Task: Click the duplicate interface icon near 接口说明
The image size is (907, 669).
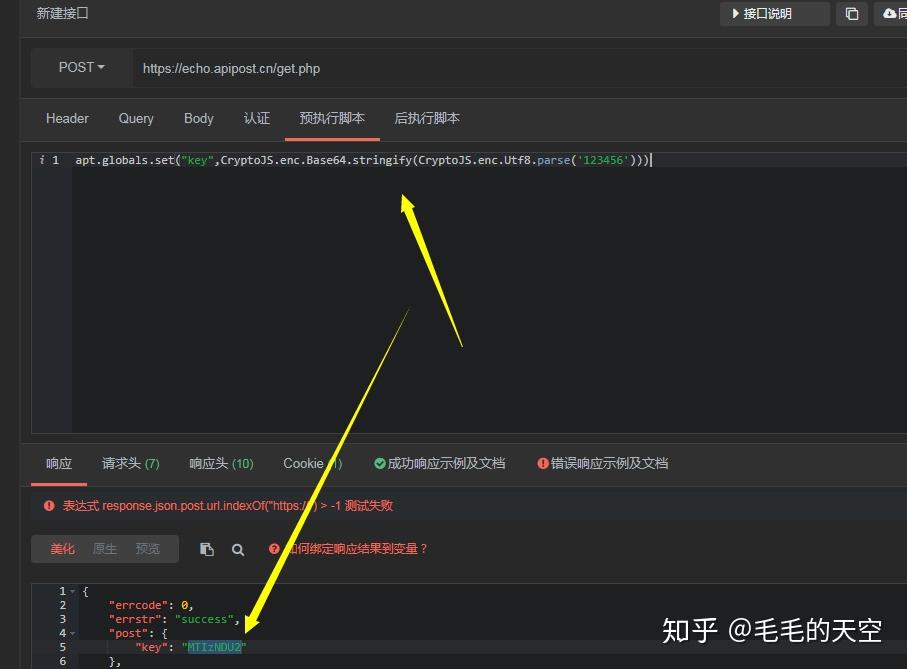Action: 851,13
